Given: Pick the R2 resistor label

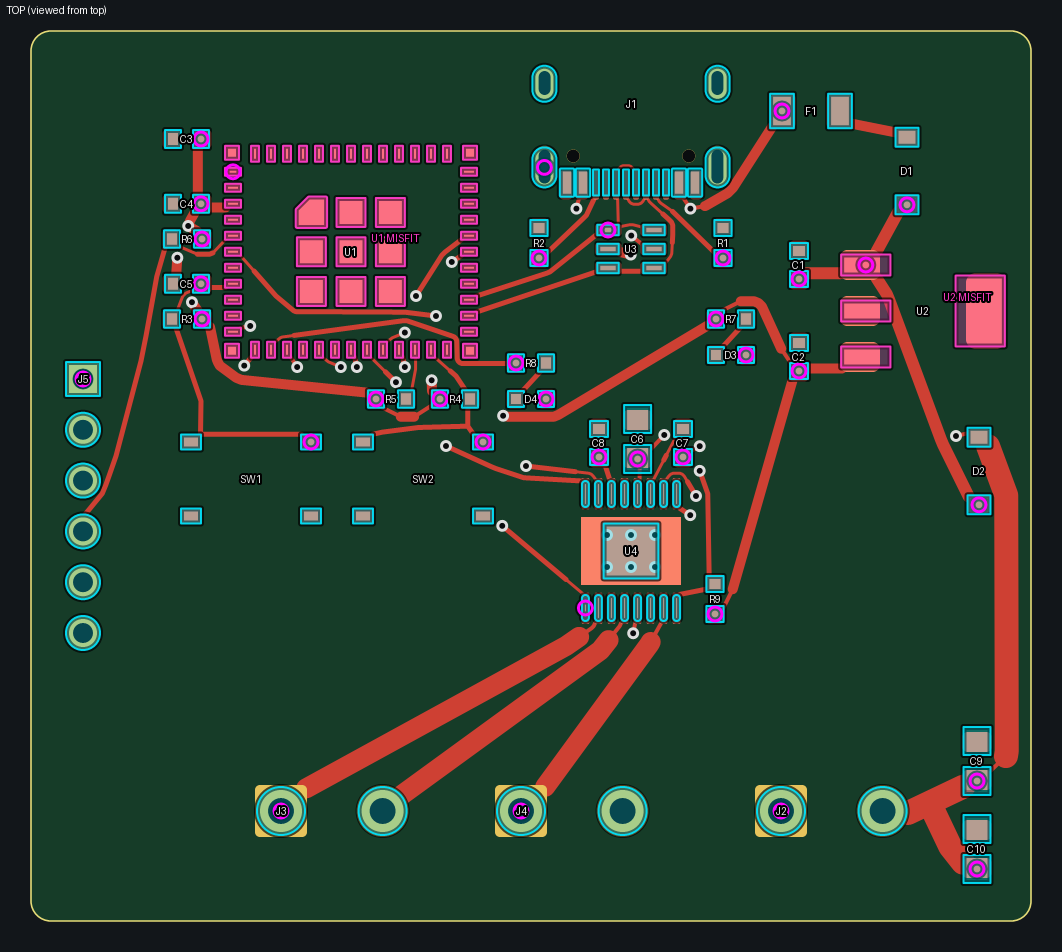Looking at the screenshot, I should pos(538,244).
